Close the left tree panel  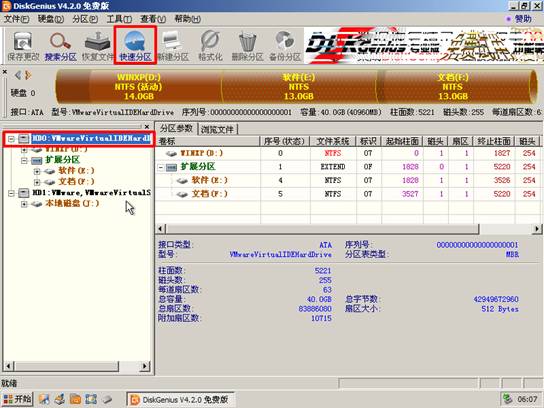(147, 127)
